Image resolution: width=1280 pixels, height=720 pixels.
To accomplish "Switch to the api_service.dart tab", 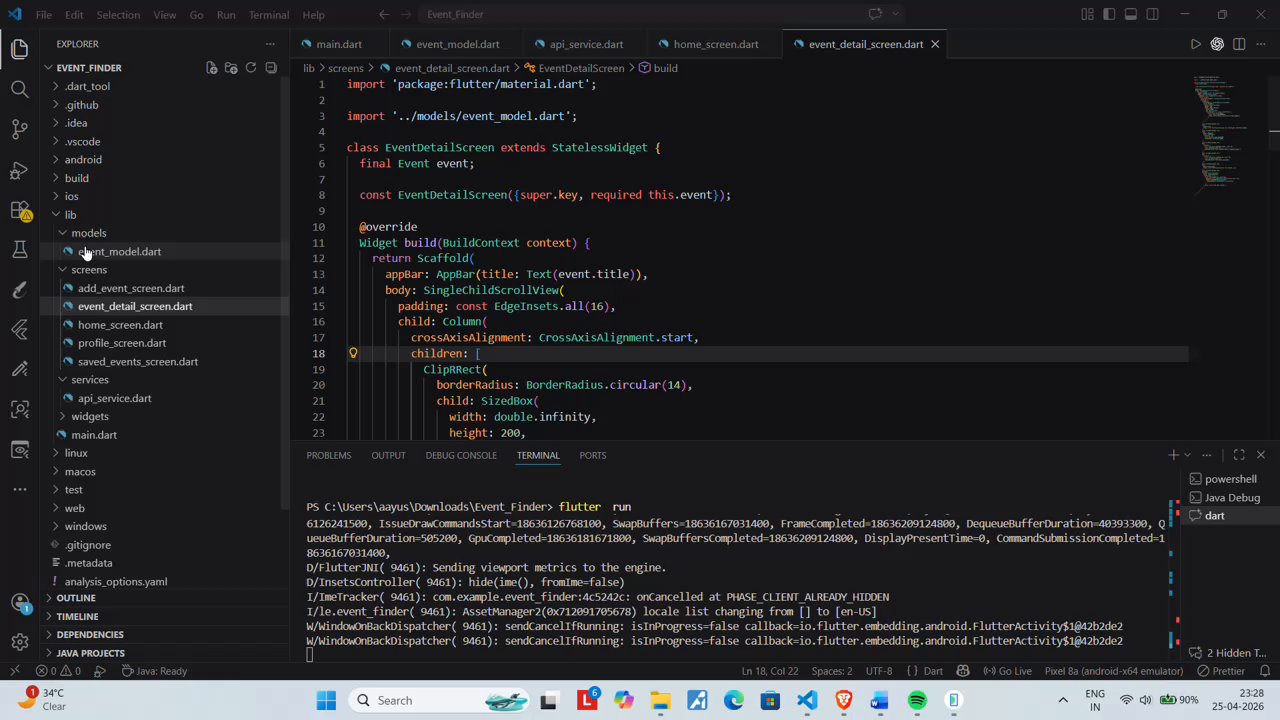I will [586, 44].
